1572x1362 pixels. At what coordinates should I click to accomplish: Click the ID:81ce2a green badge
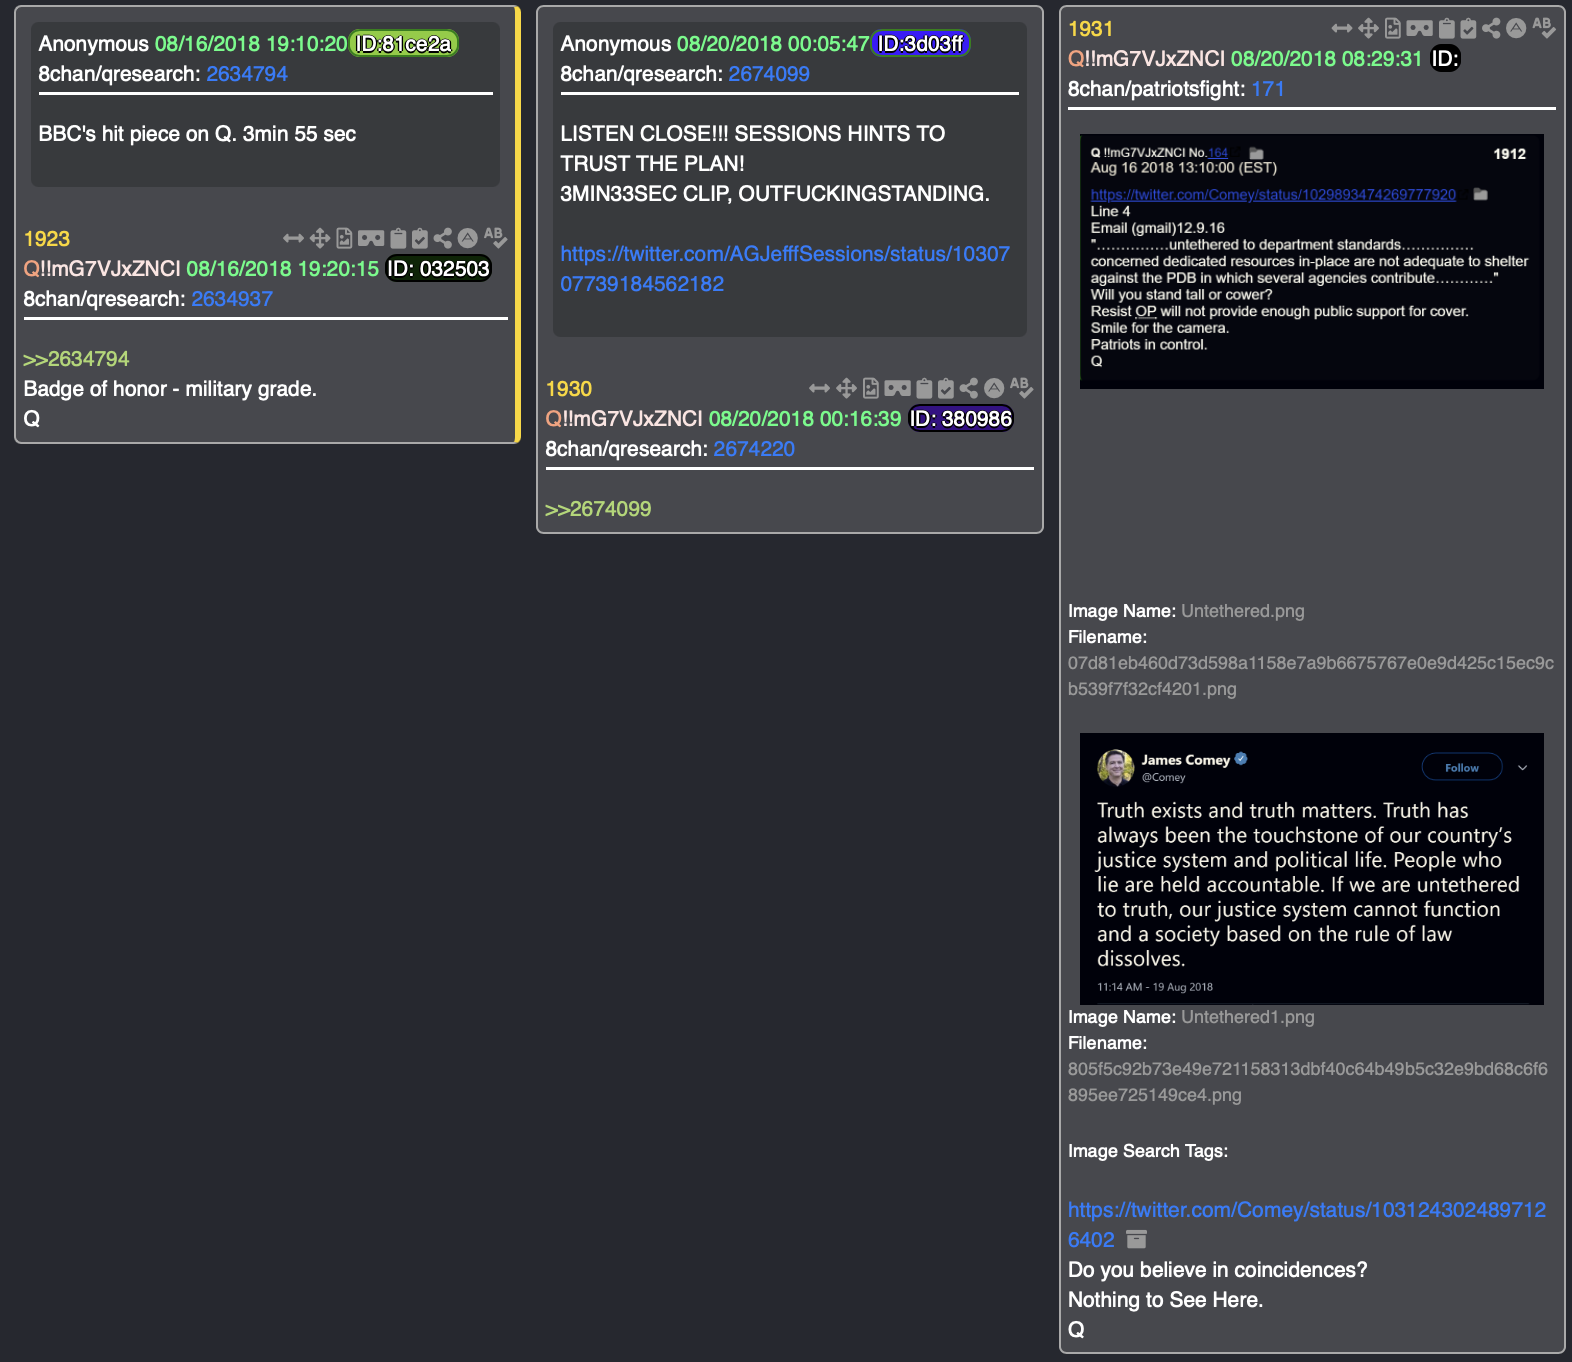click(x=403, y=44)
